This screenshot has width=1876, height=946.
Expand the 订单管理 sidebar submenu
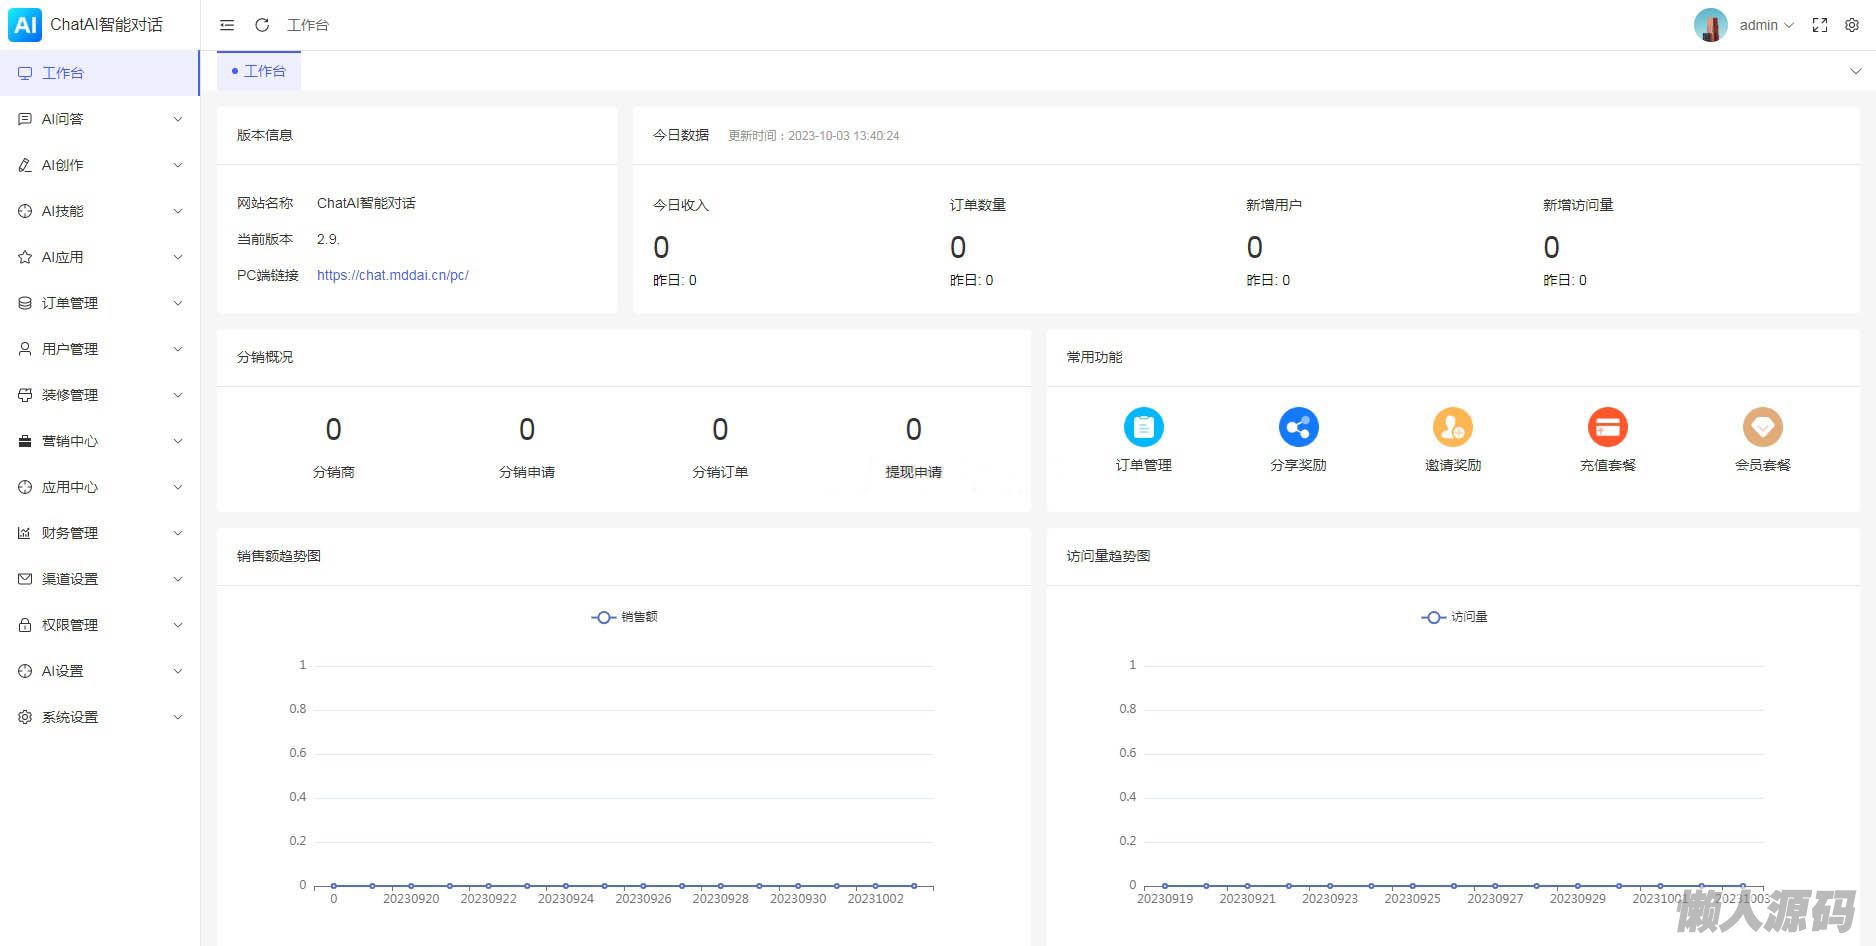pyautogui.click(x=100, y=303)
